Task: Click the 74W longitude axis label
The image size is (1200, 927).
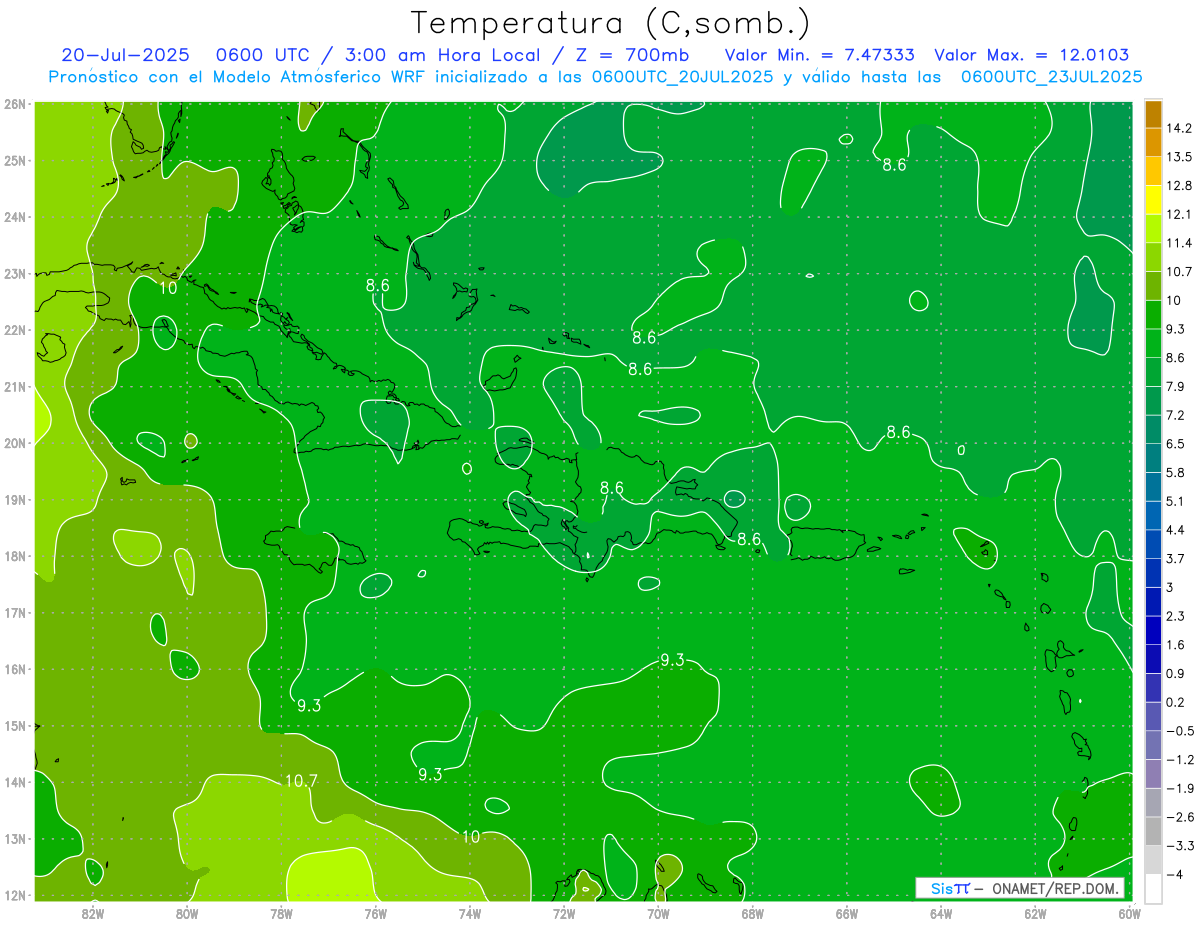Action: [x=470, y=912]
